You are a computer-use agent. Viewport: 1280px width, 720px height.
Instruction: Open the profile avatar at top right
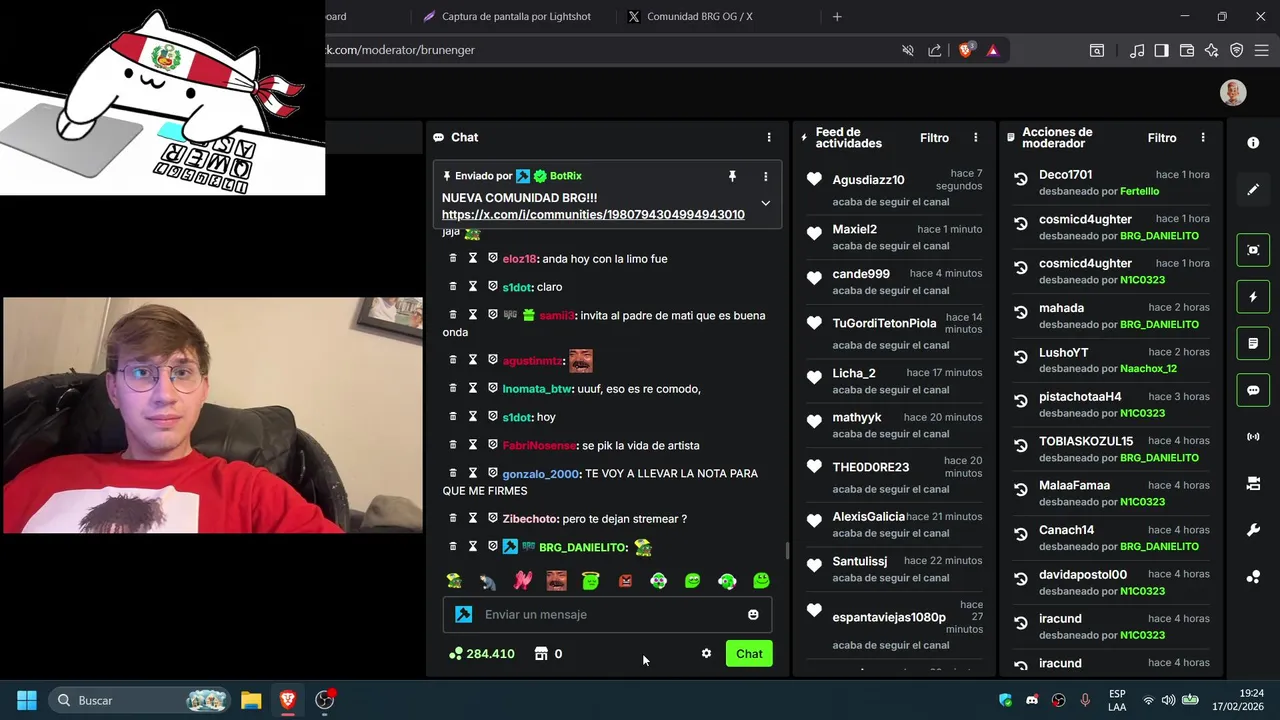[1233, 92]
